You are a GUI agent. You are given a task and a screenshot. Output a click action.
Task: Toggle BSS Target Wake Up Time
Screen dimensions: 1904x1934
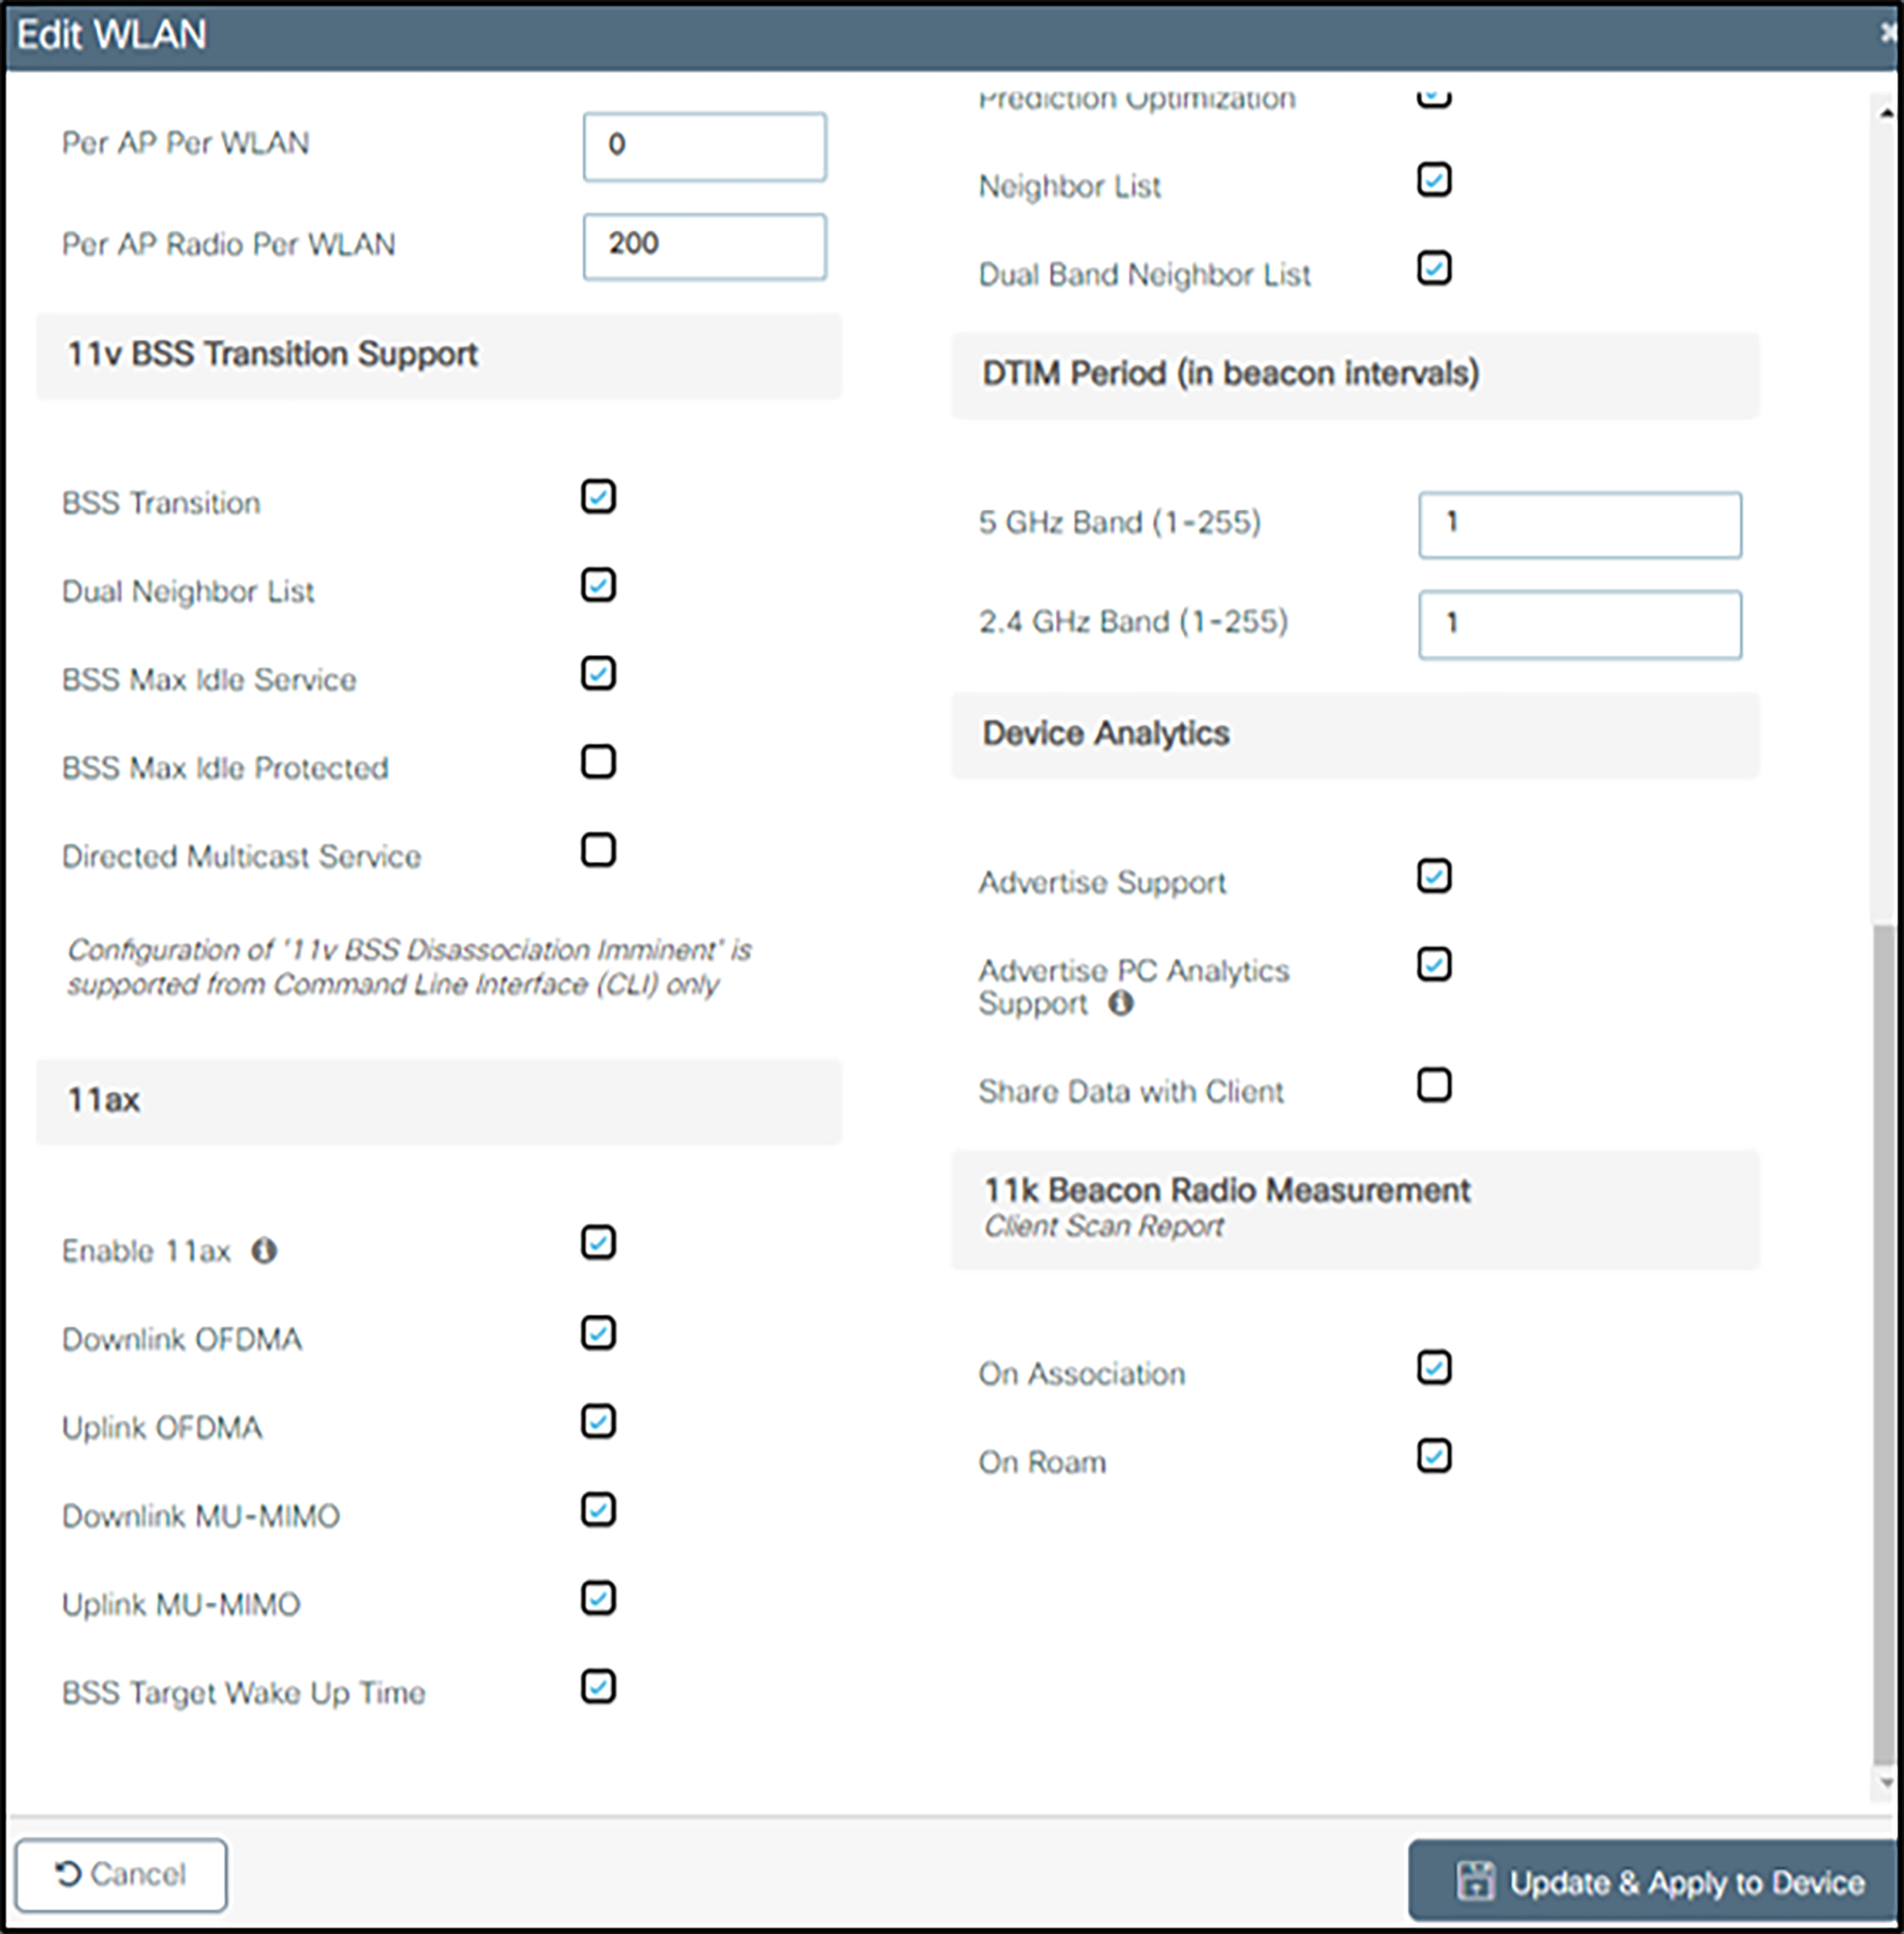[x=598, y=1687]
